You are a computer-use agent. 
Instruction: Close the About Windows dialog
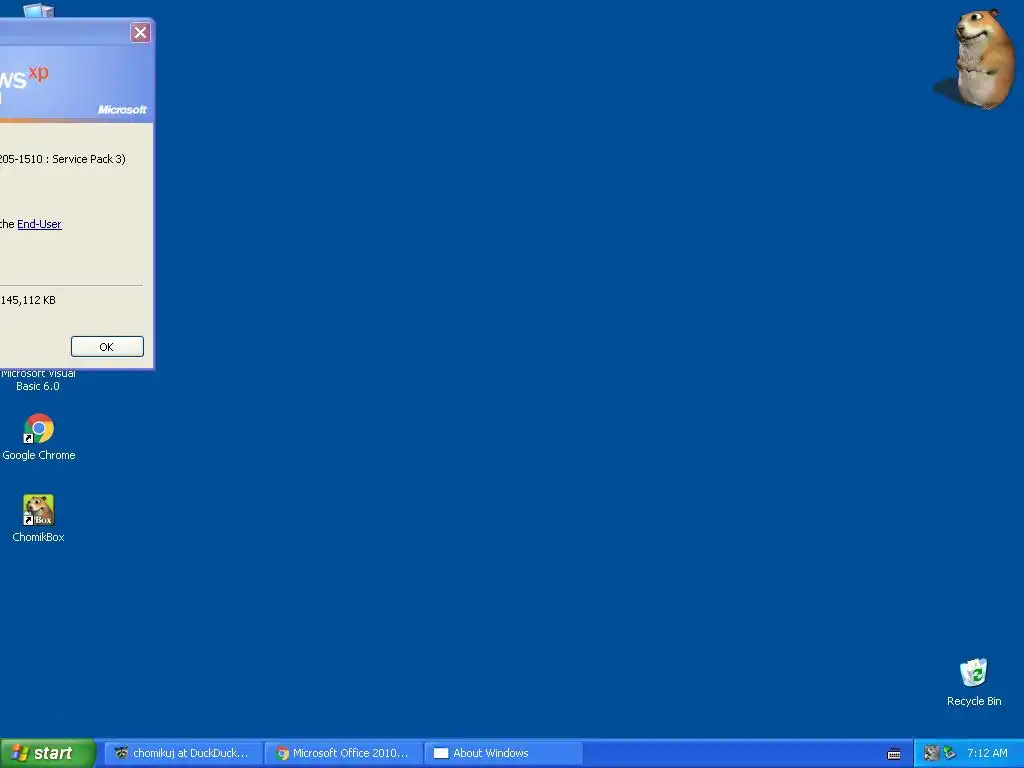click(140, 33)
